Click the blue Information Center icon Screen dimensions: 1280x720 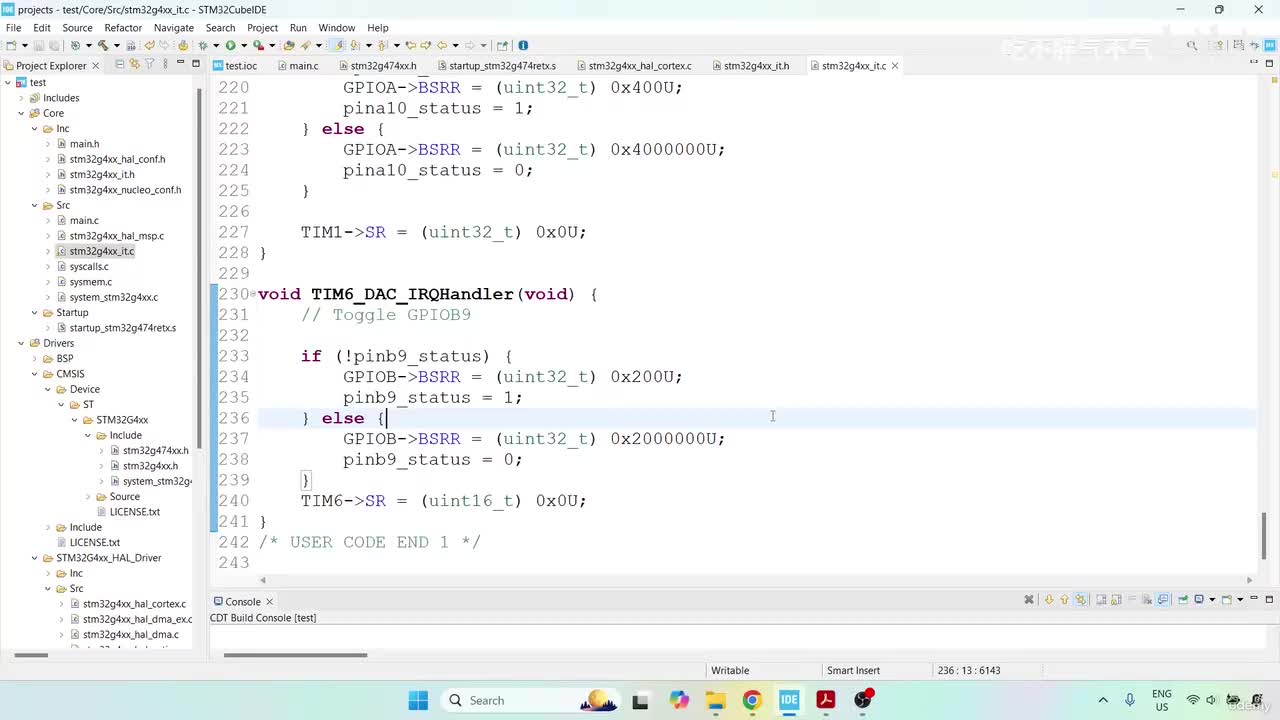[x=523, y=45]
